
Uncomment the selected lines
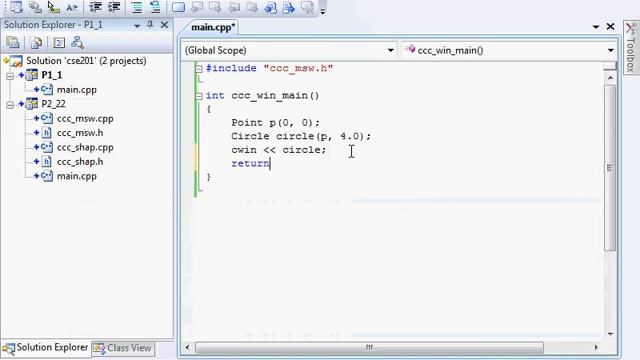pos(155,7)
